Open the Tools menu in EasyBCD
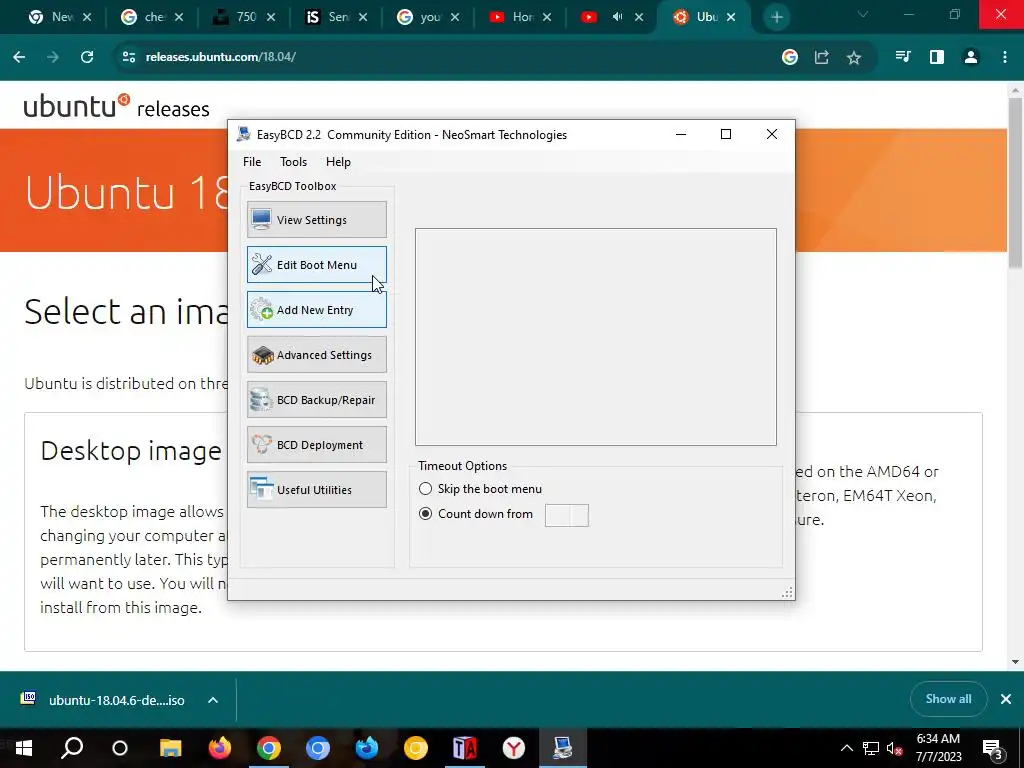 (293, 162)
